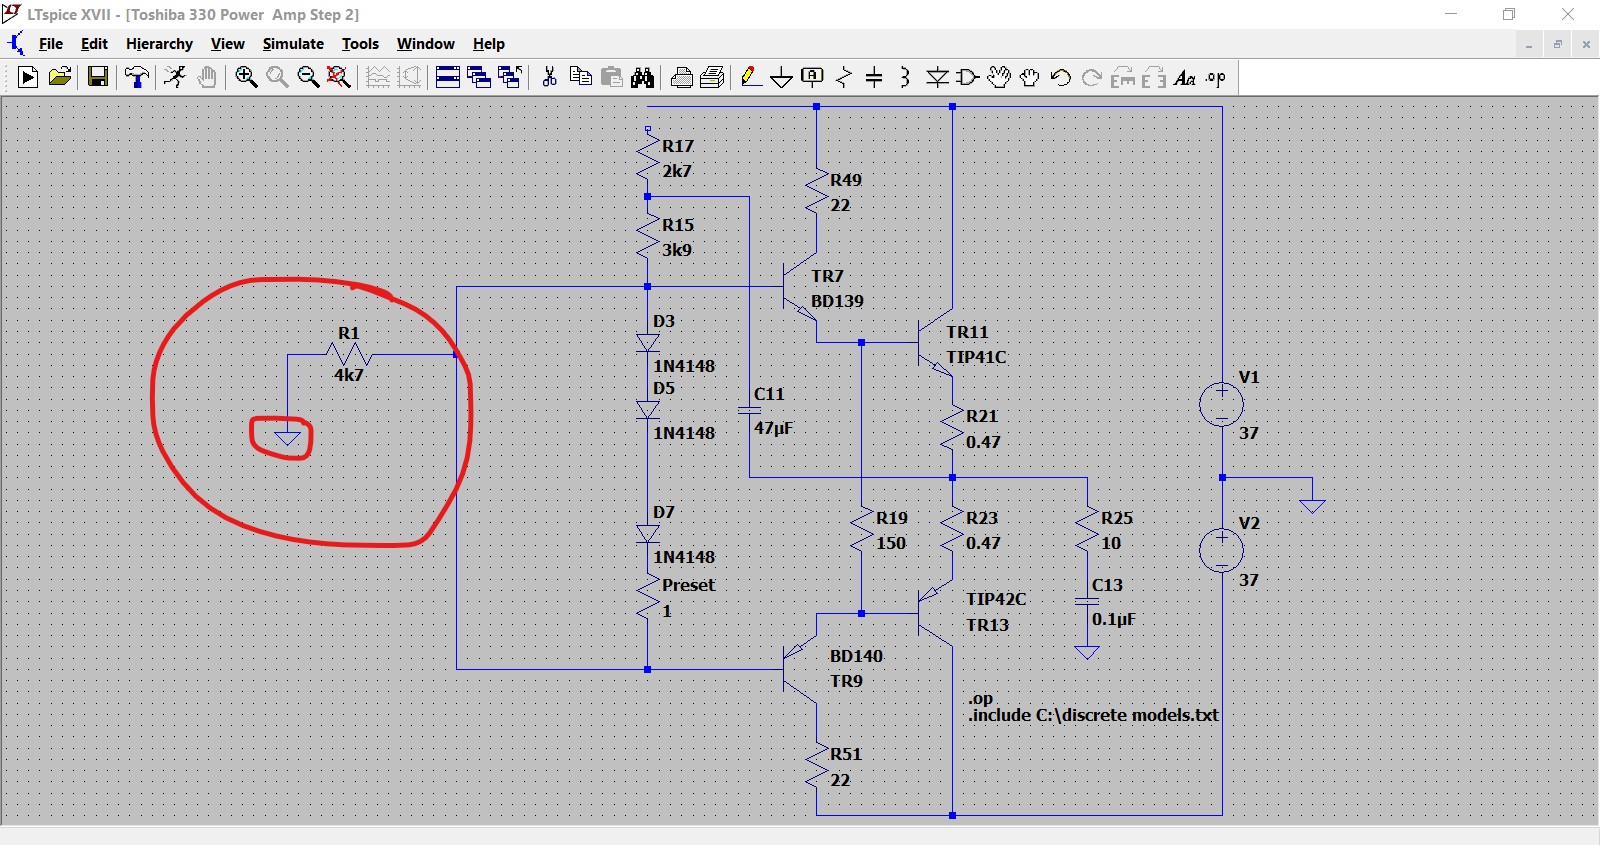Open the Edit menu
This screenshot has height=845, width=1600.
click(x=94, y=44)
